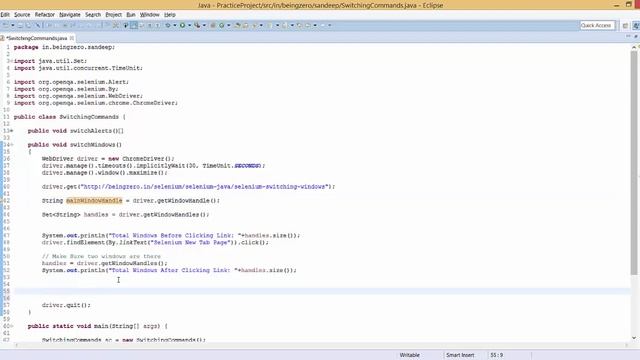
Task: Open the Source menu
Action: click(x=22, y=15)
